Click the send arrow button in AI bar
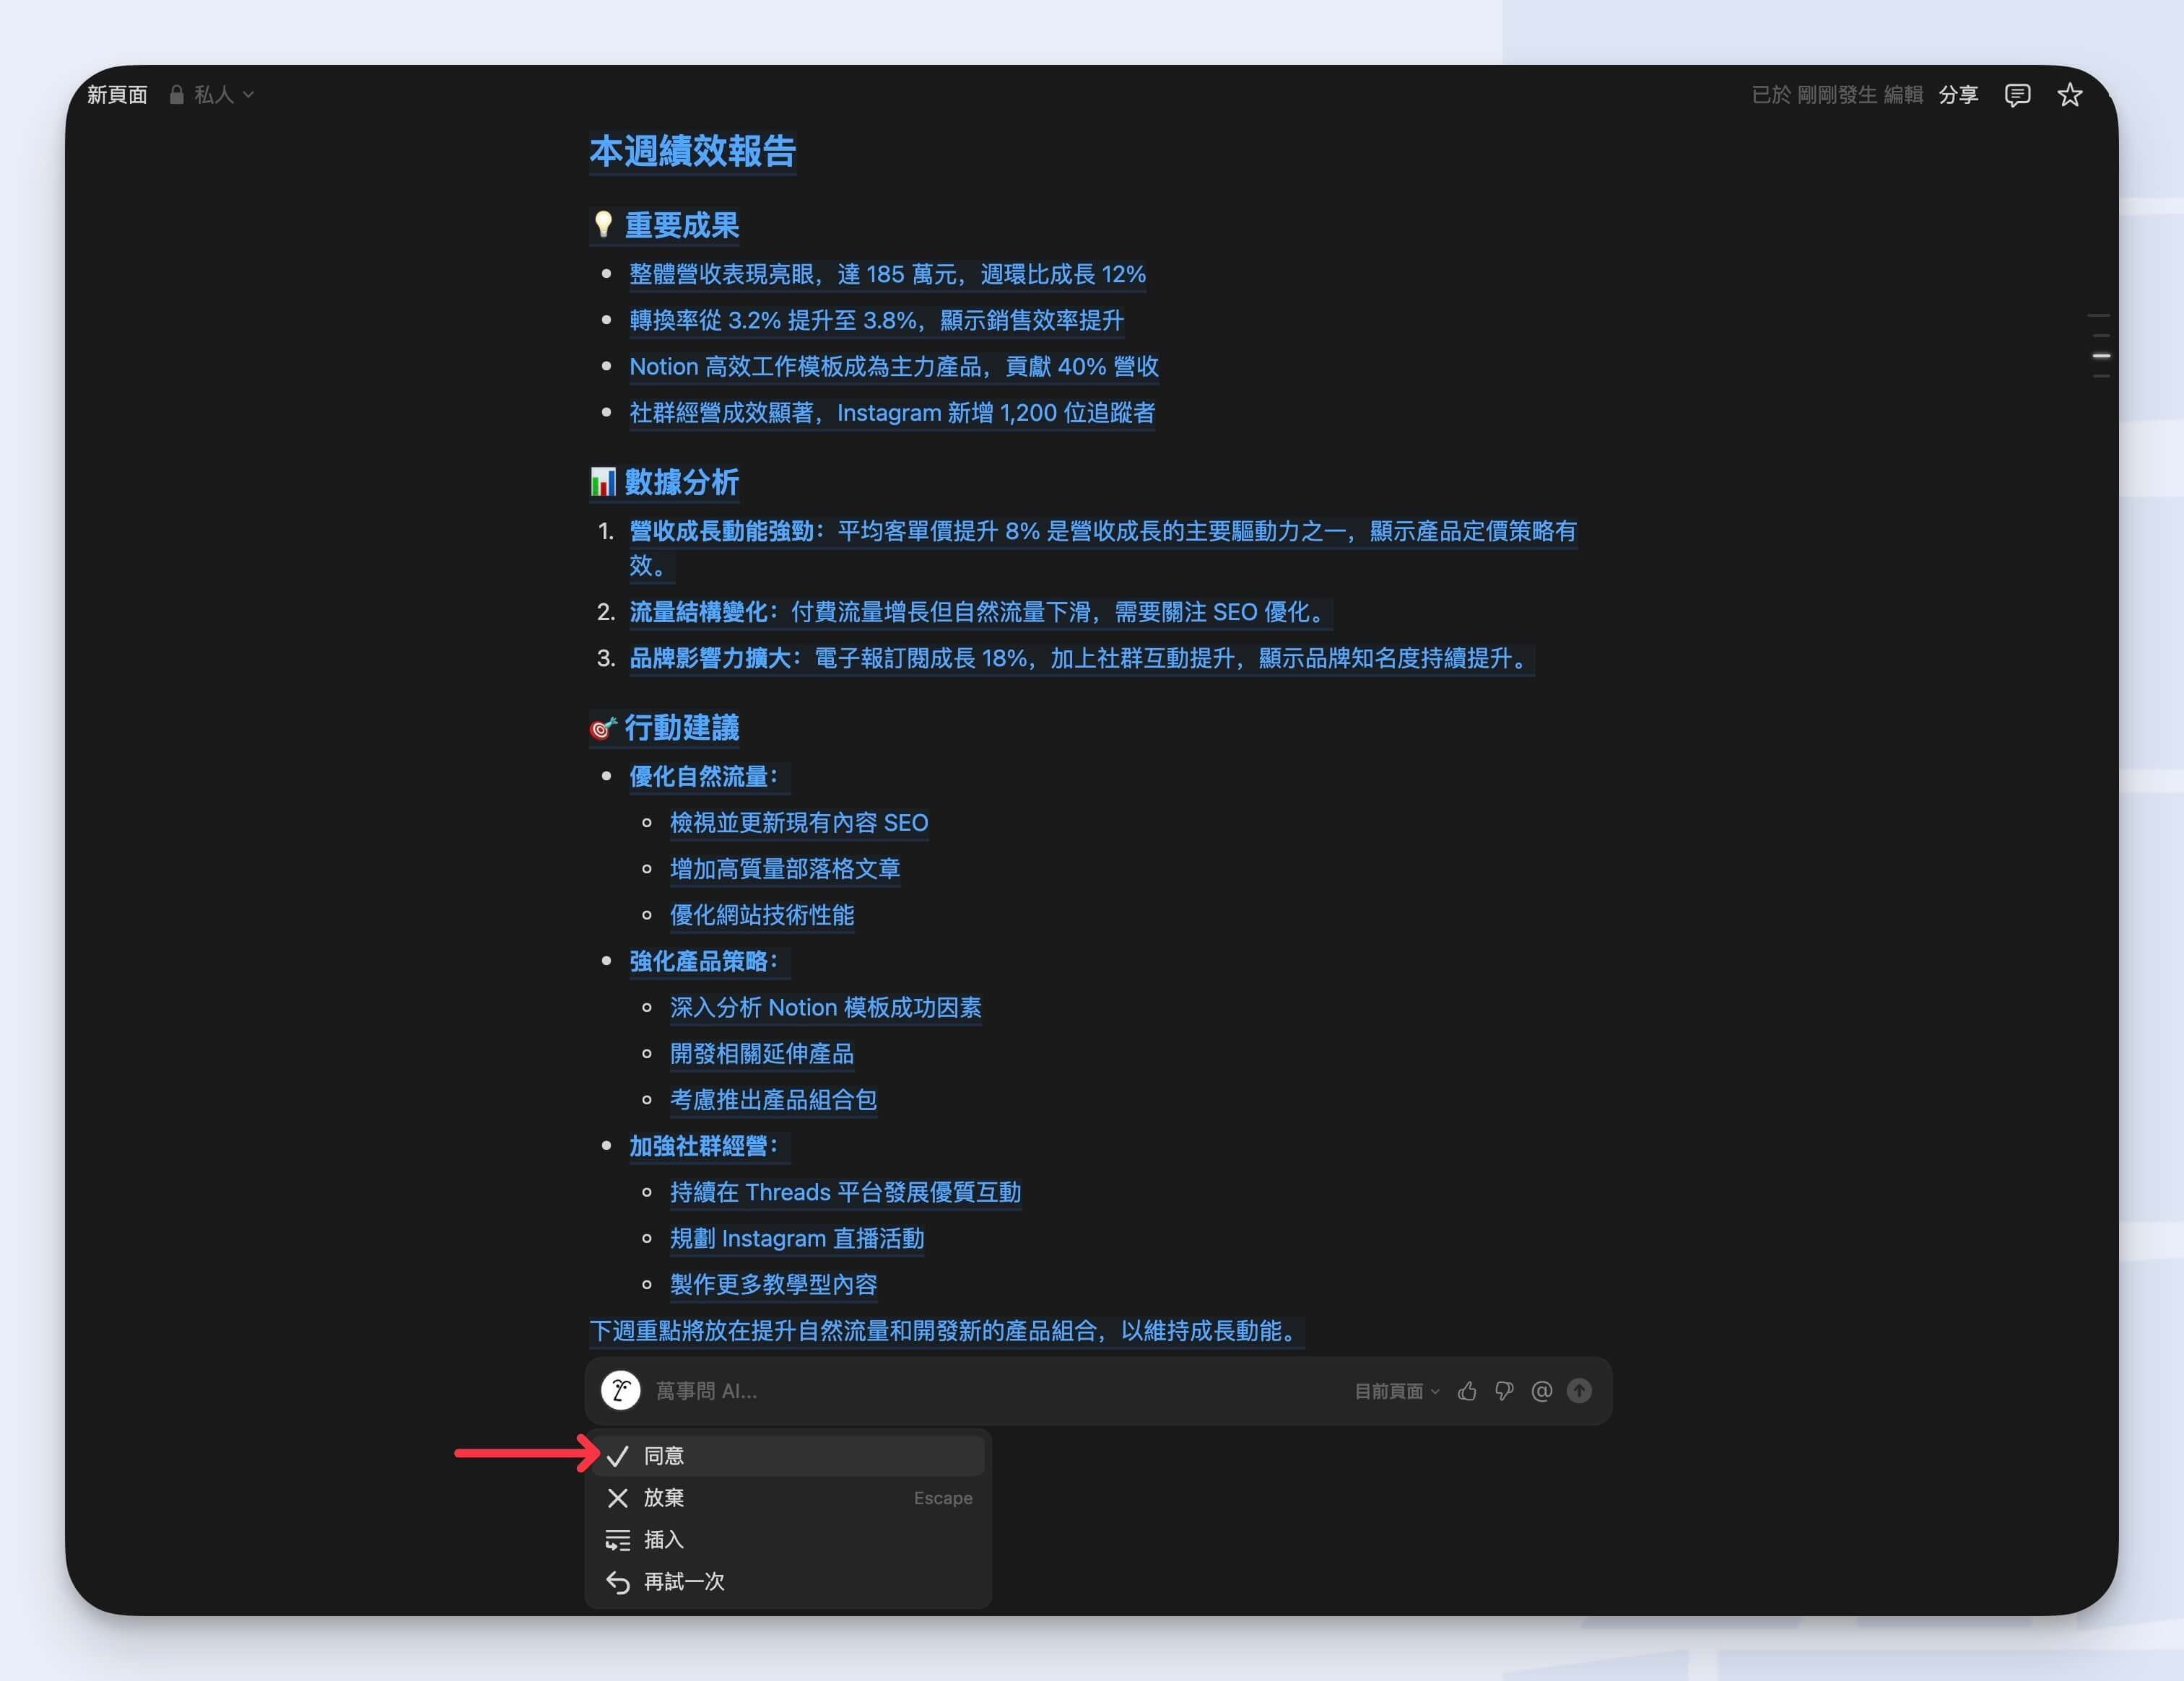This screenshot has height=1681, width=2184. tap(1579, 1391)
